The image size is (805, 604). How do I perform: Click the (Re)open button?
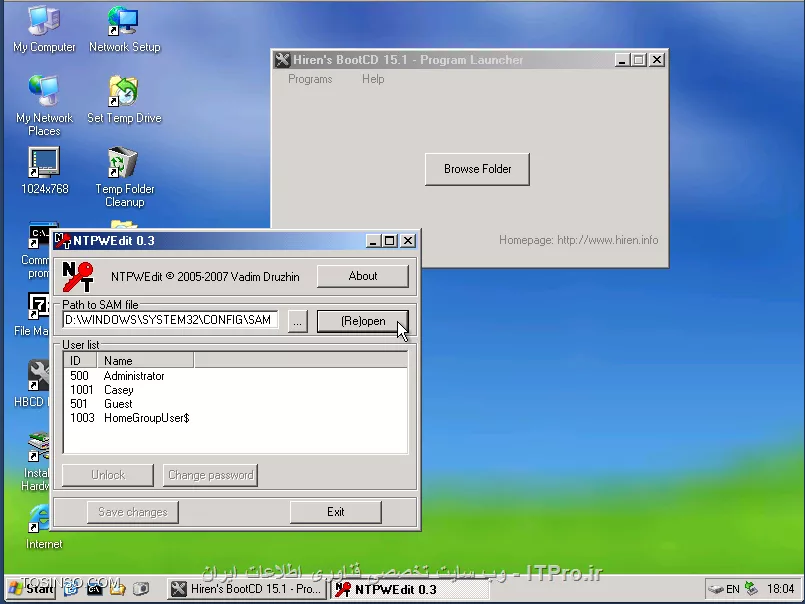pos(363,321)
